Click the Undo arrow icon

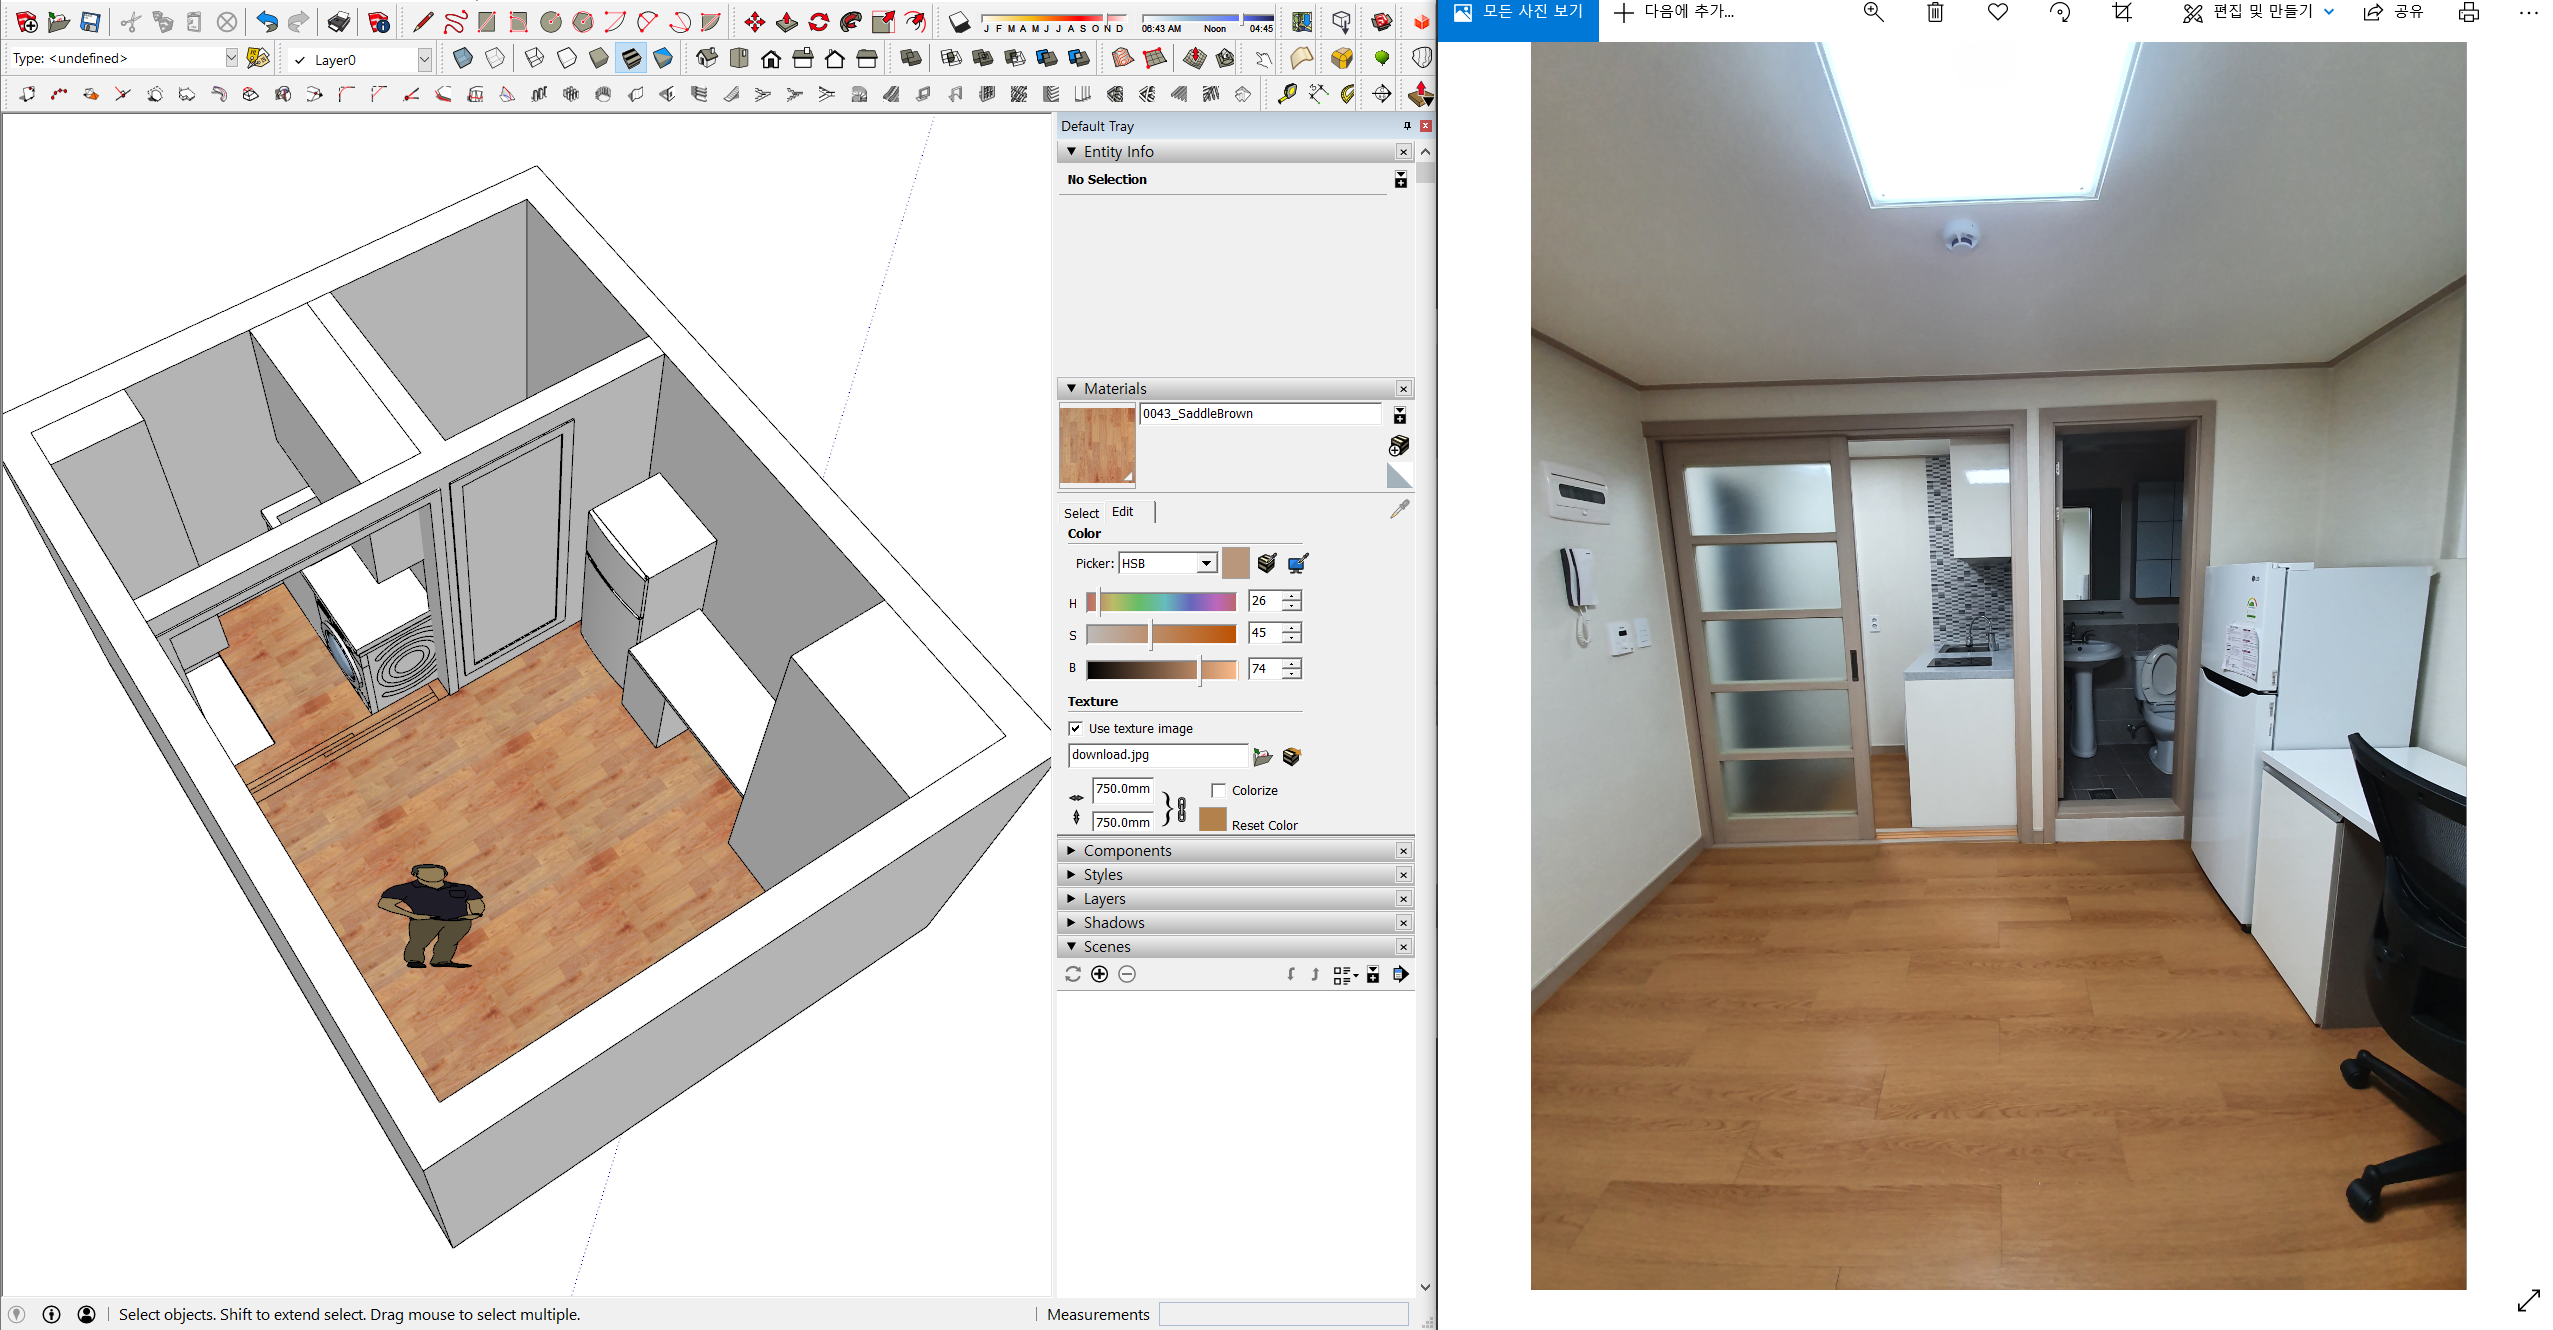click(266, 22)
